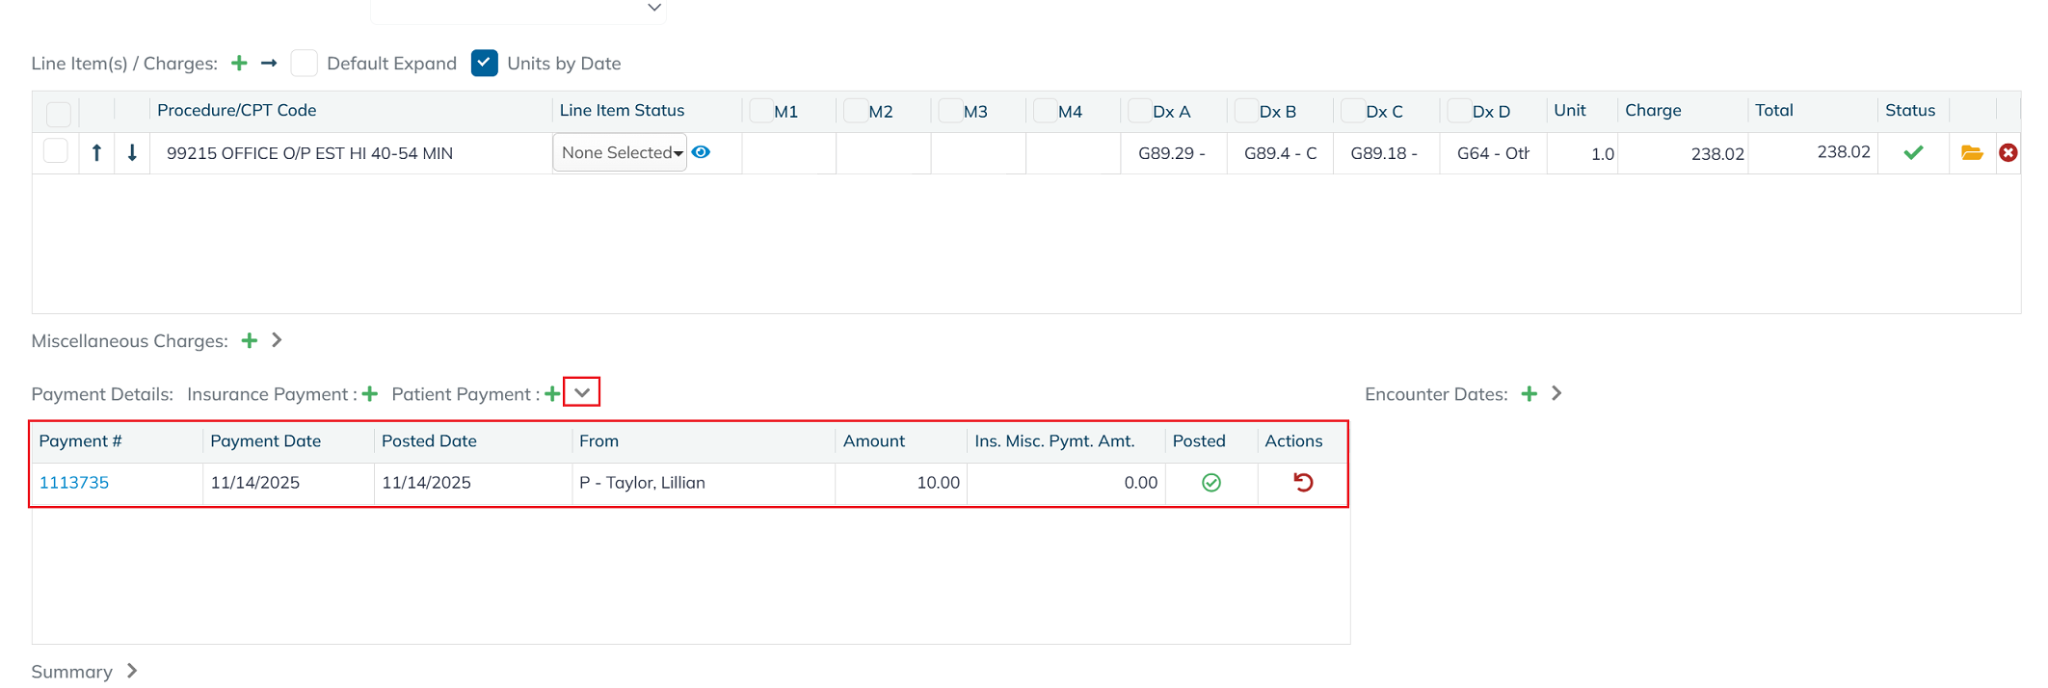Add an encounter date
Viewport: 2048px width, 688px height.
1529,394
